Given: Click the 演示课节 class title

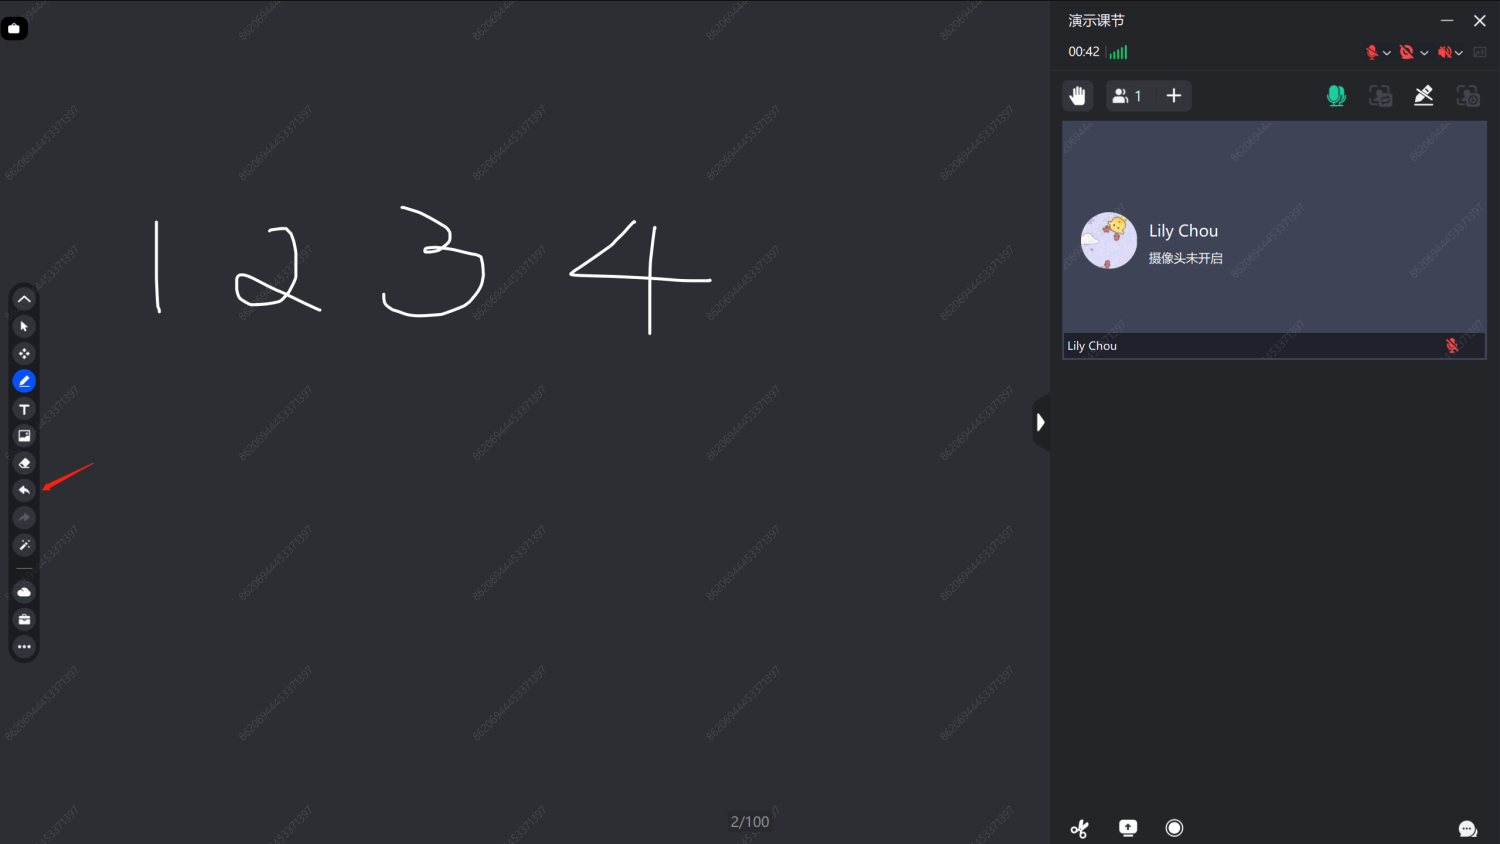Looking at the screenshot, I should 1096,20.
